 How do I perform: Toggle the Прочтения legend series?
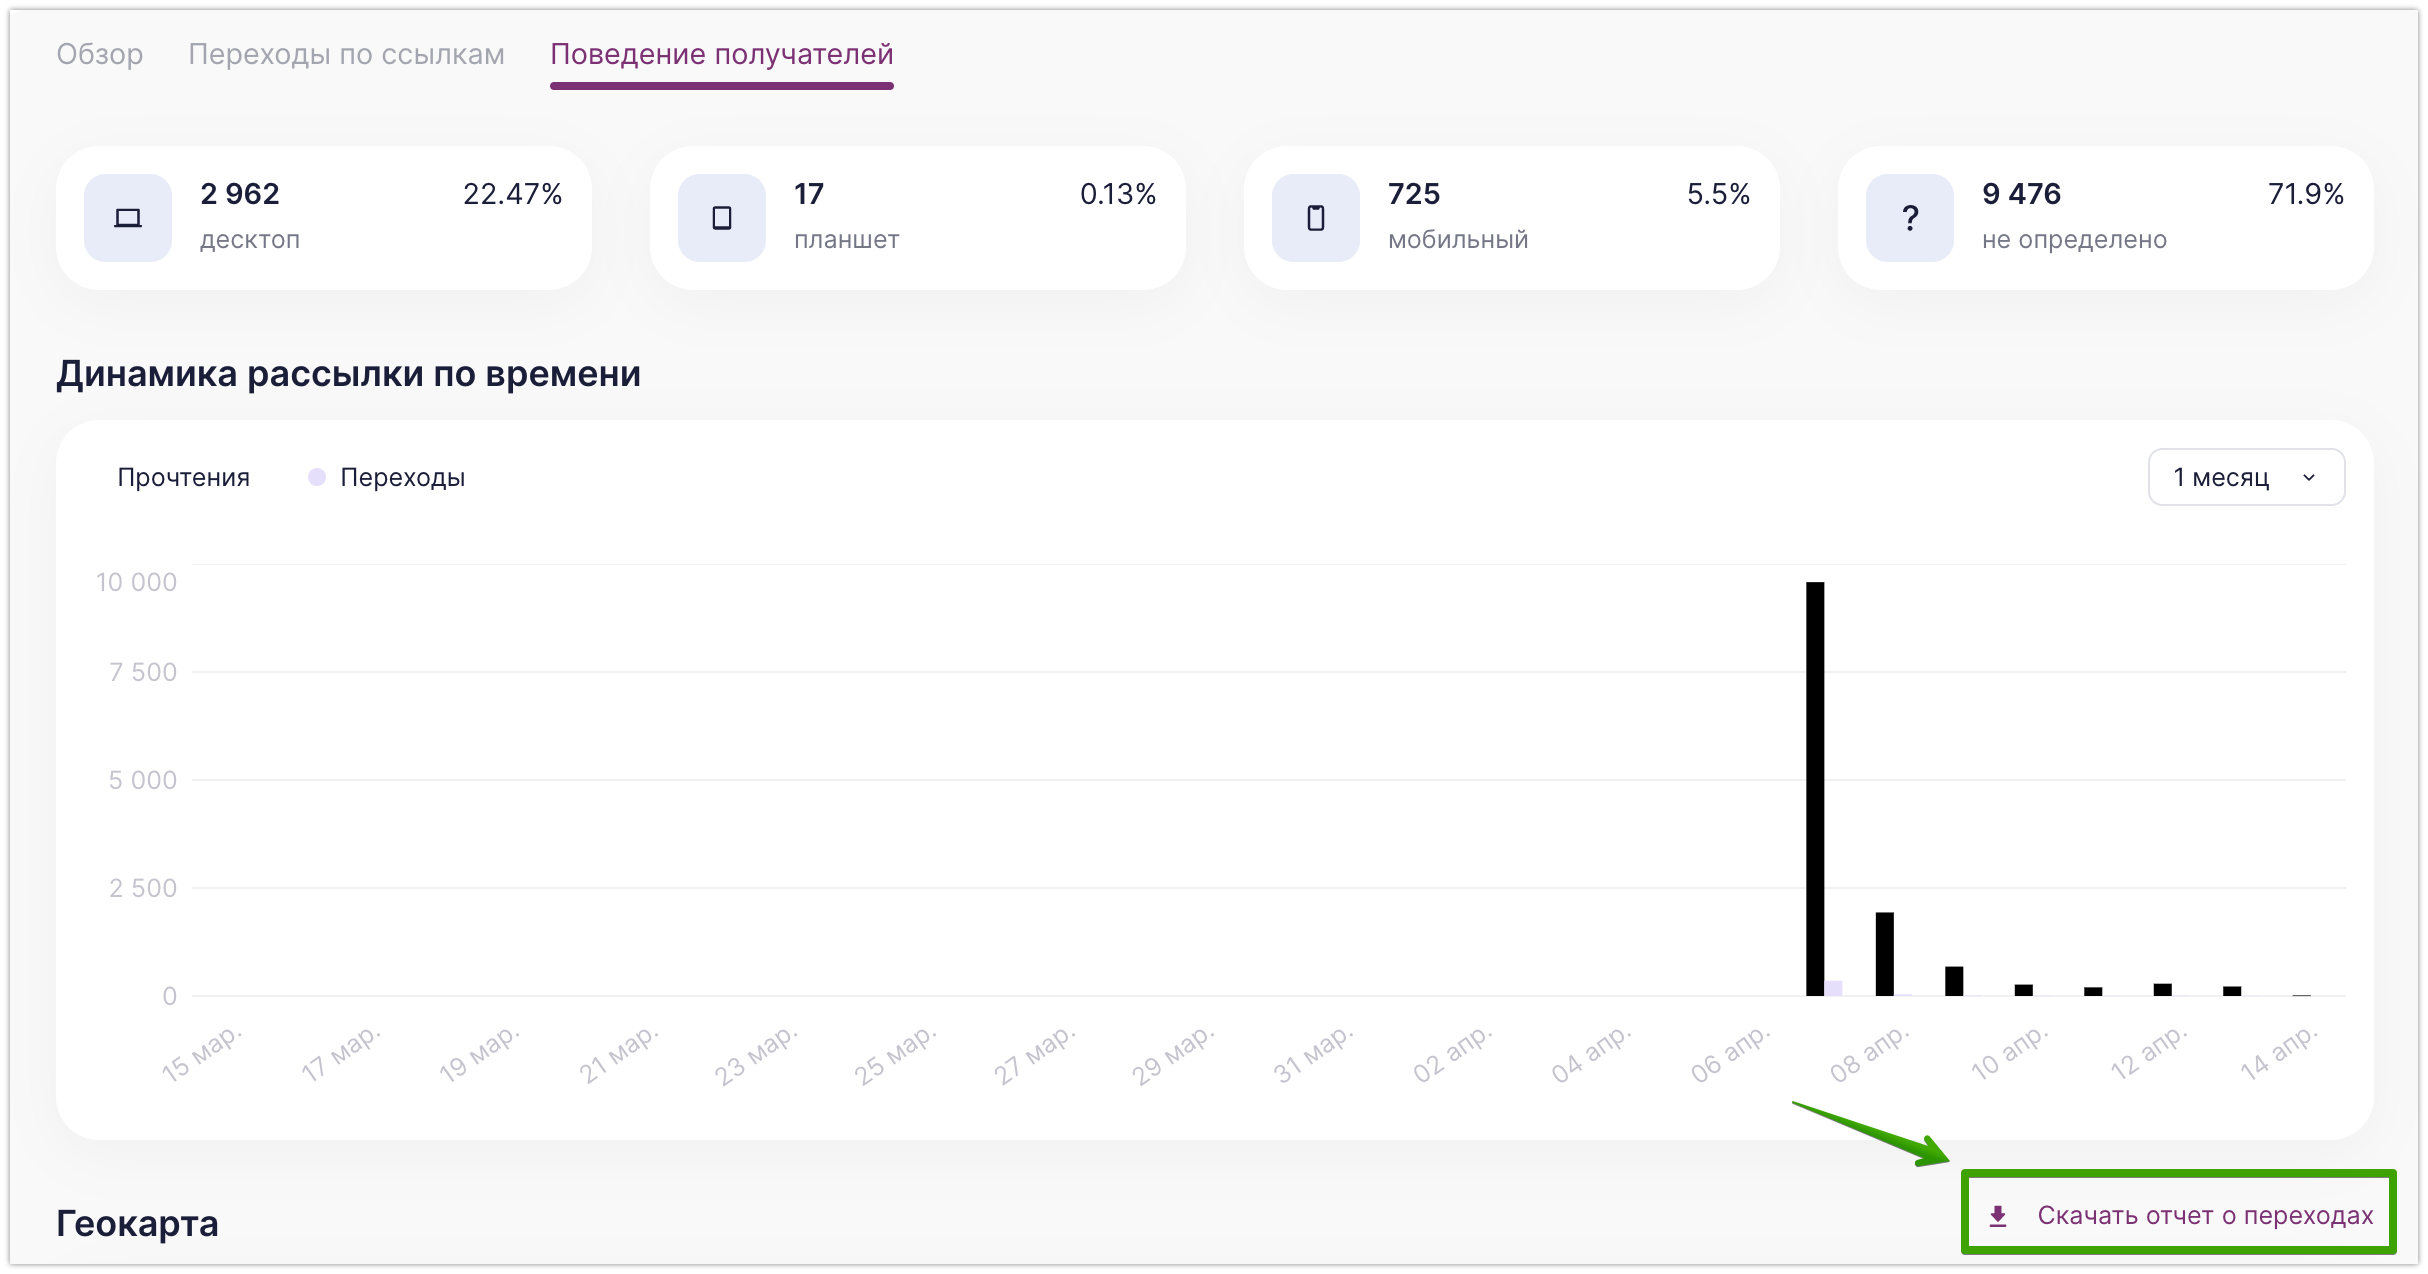pos(183,477)
